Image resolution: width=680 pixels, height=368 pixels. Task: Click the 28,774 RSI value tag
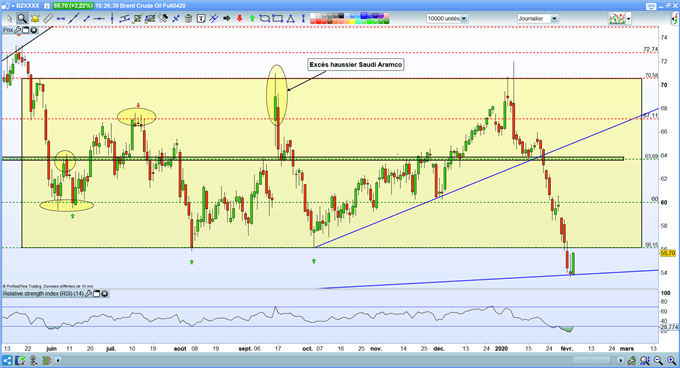coord(669,327)
